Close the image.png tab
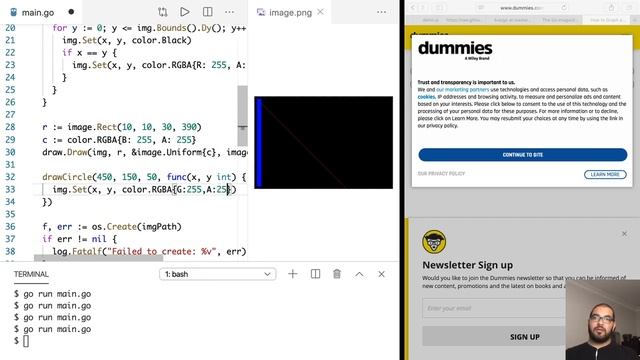Viewport: 640px width, 360px height. pyautogui.click(x=320, y=12)
